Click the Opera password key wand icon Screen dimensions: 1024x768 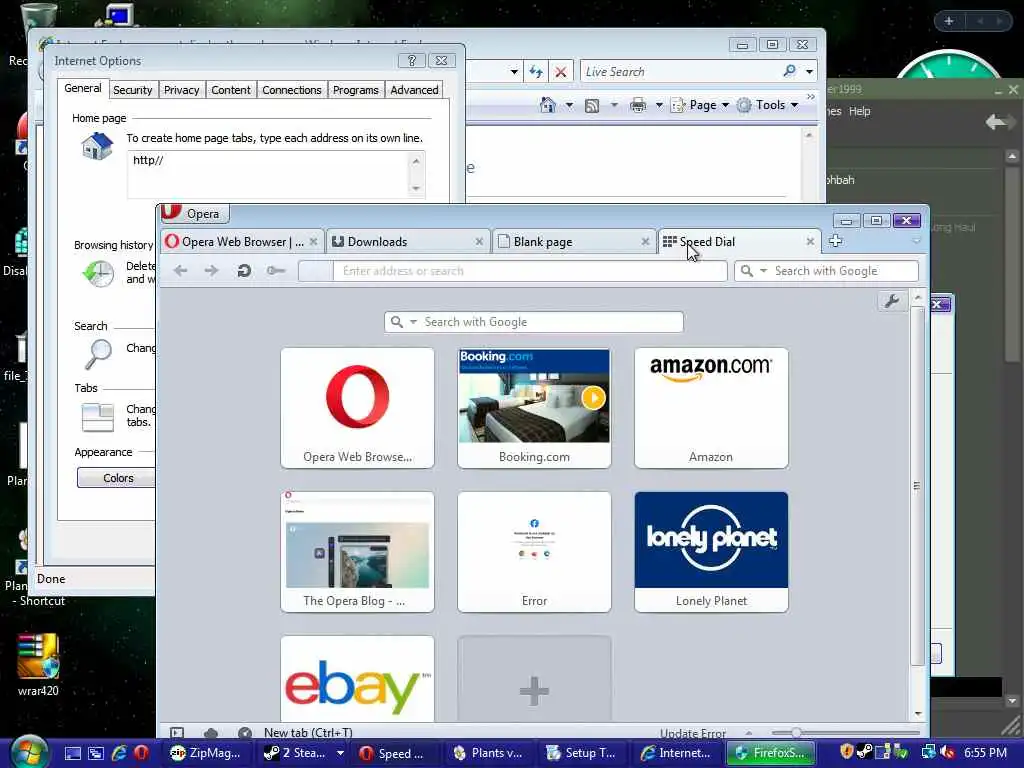[276, 270]
